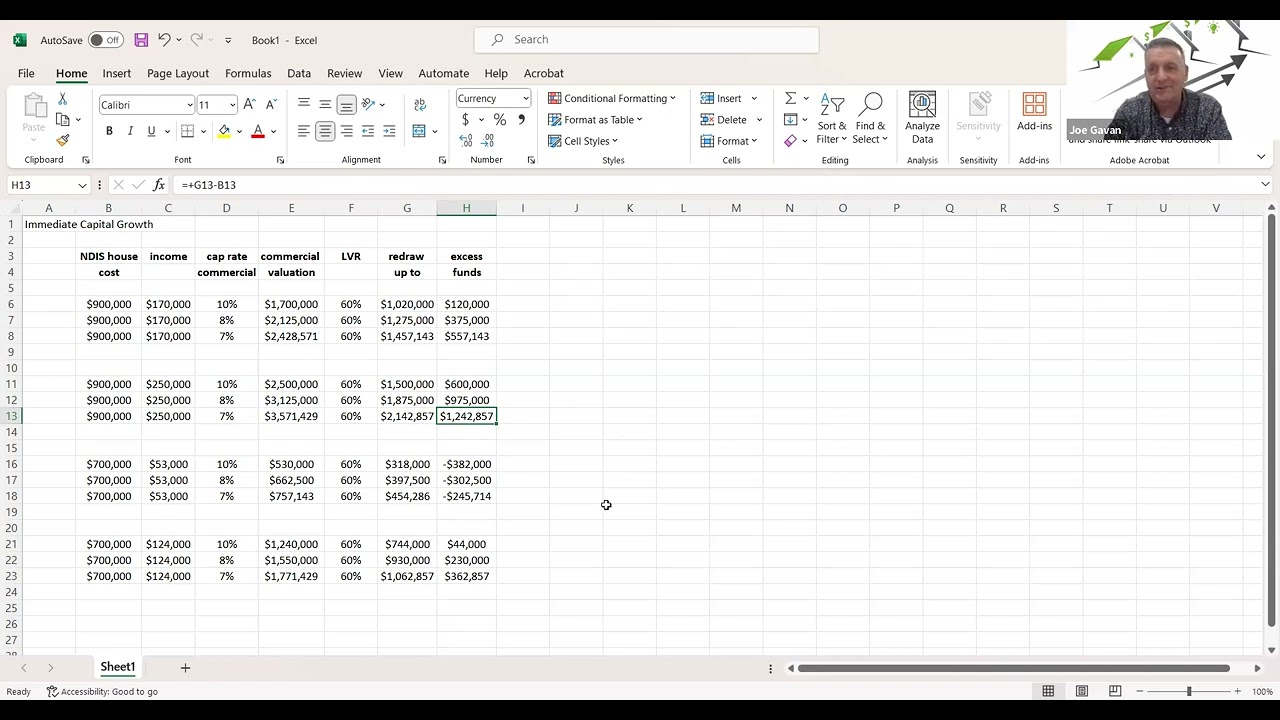
Task: Open the Font name dropdown
Action: point(189,105)
